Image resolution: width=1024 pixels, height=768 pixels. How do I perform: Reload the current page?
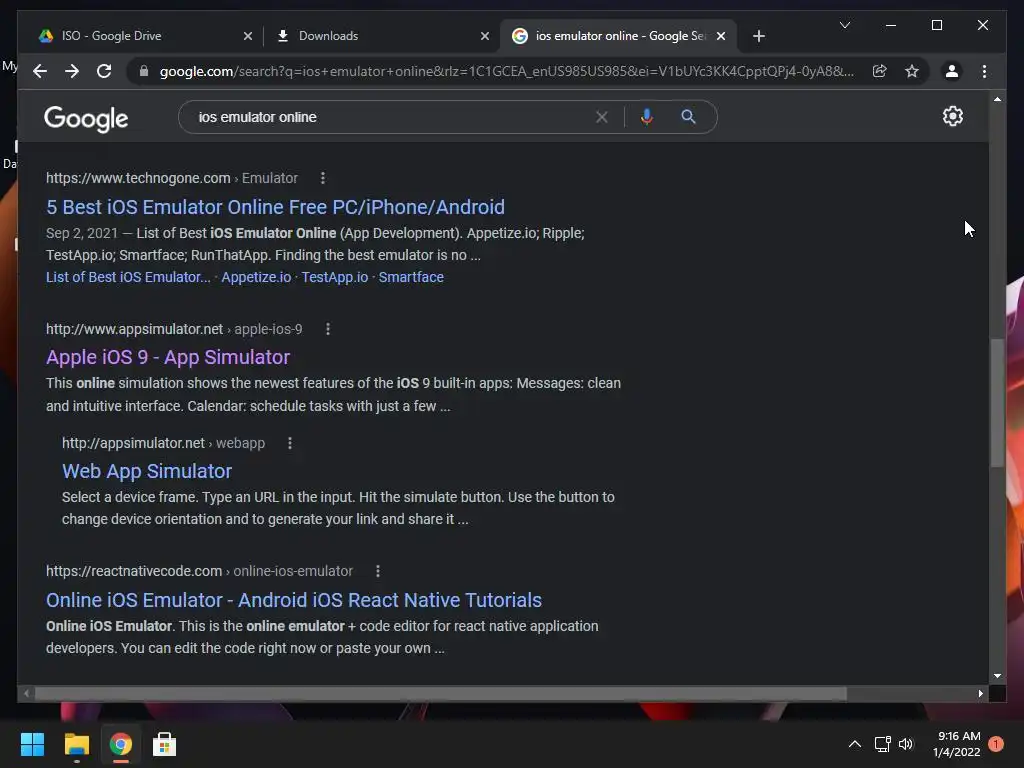tap(104, 71)
